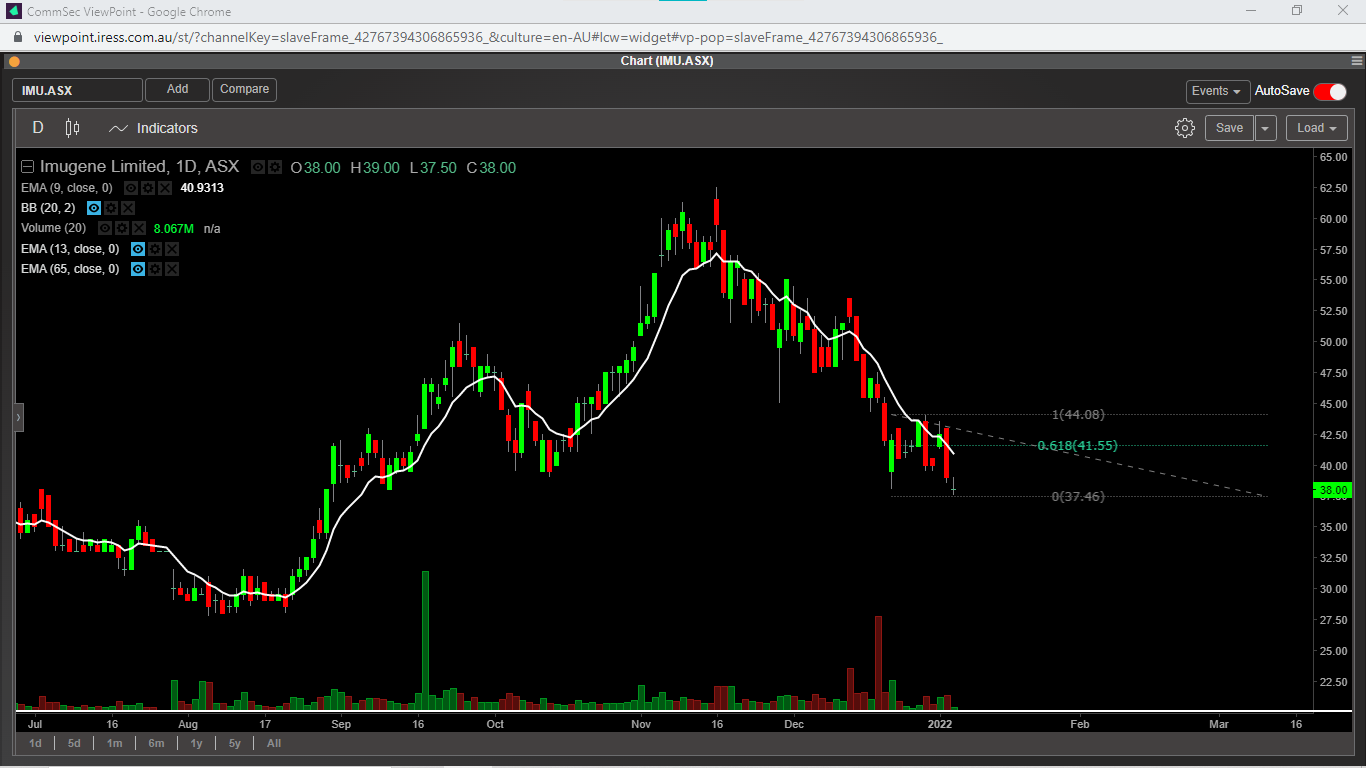Click the 0(37.46) Fibonacci level label
Image resolution: width=1366 pixels, height=768 pixels.
click(1078, 496)
